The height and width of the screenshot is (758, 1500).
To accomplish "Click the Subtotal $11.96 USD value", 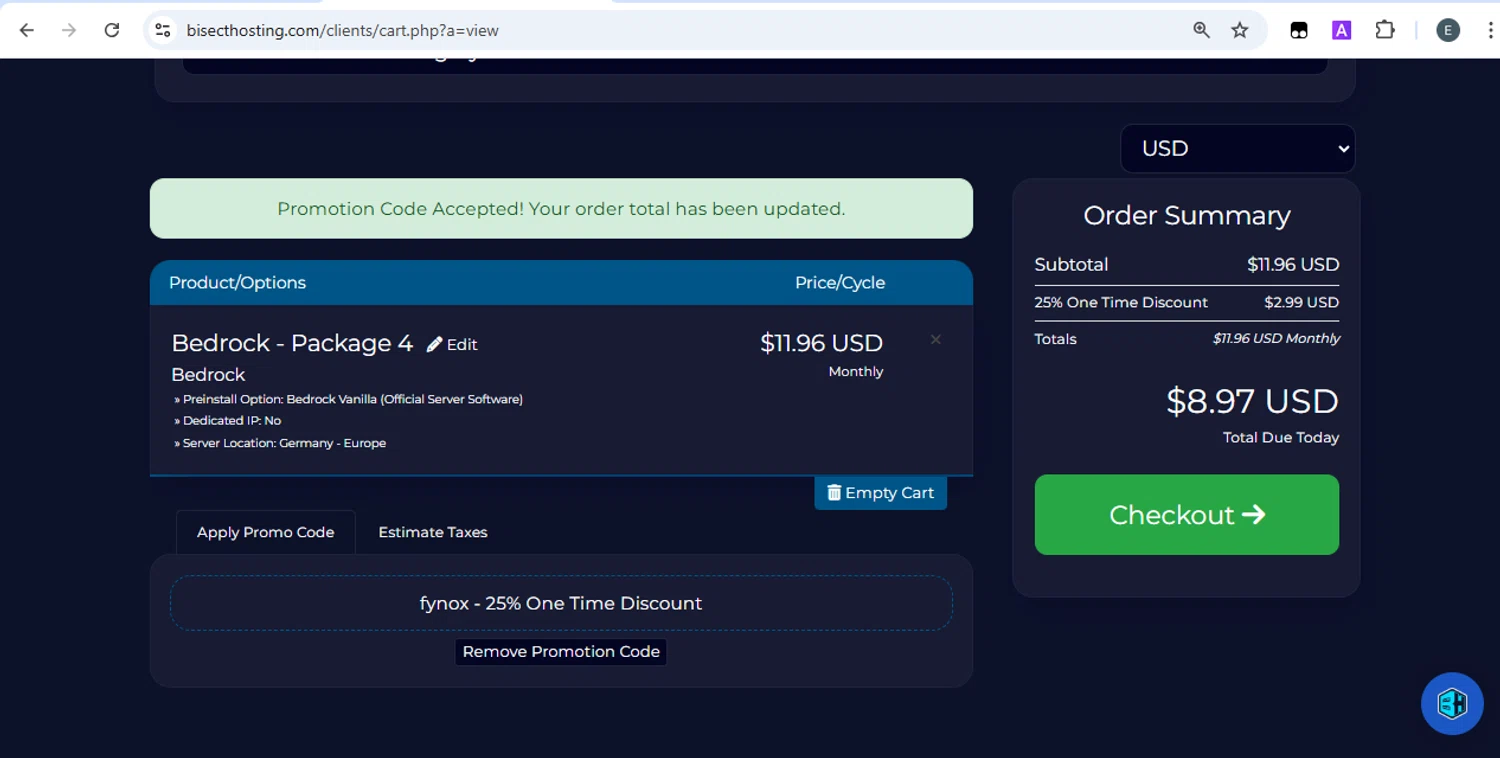I will (x=1293, y=265).
